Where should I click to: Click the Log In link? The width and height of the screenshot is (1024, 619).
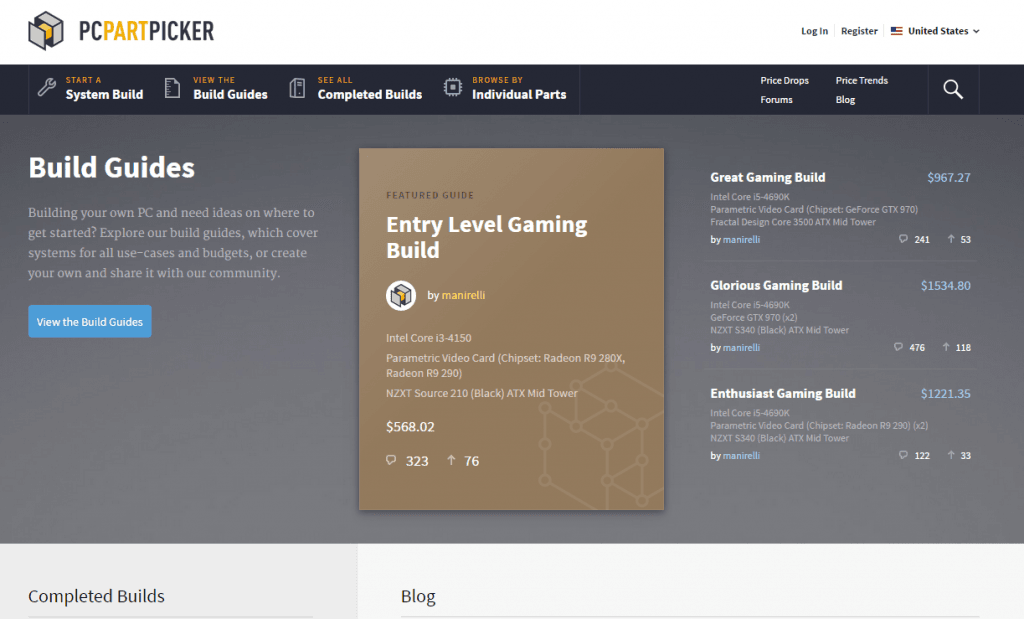(x=814, y=31)
